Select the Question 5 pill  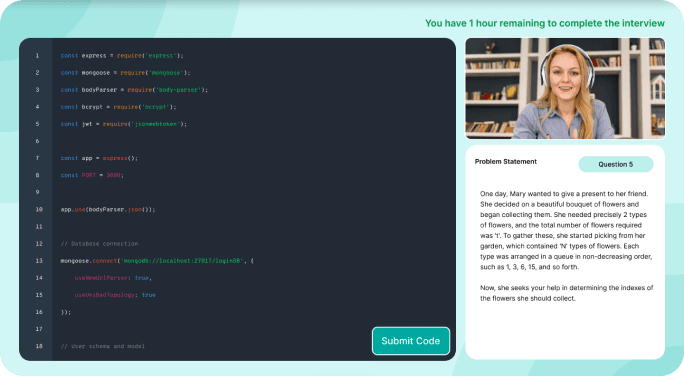click(616, 164)
